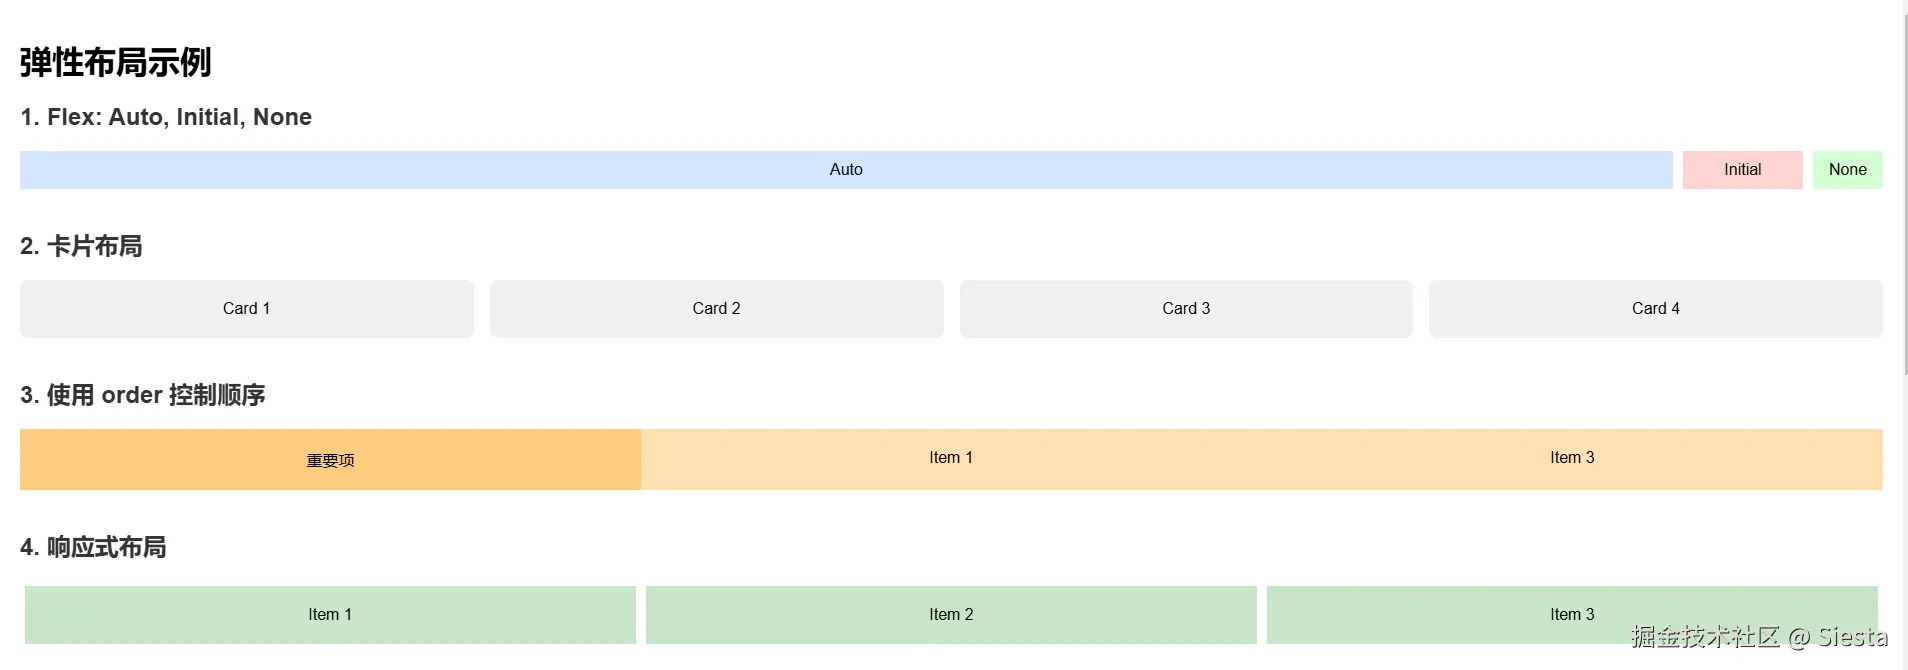Click Item 3 in the orange order row
1908x670 pixels.
click(x=1572, y=458)
